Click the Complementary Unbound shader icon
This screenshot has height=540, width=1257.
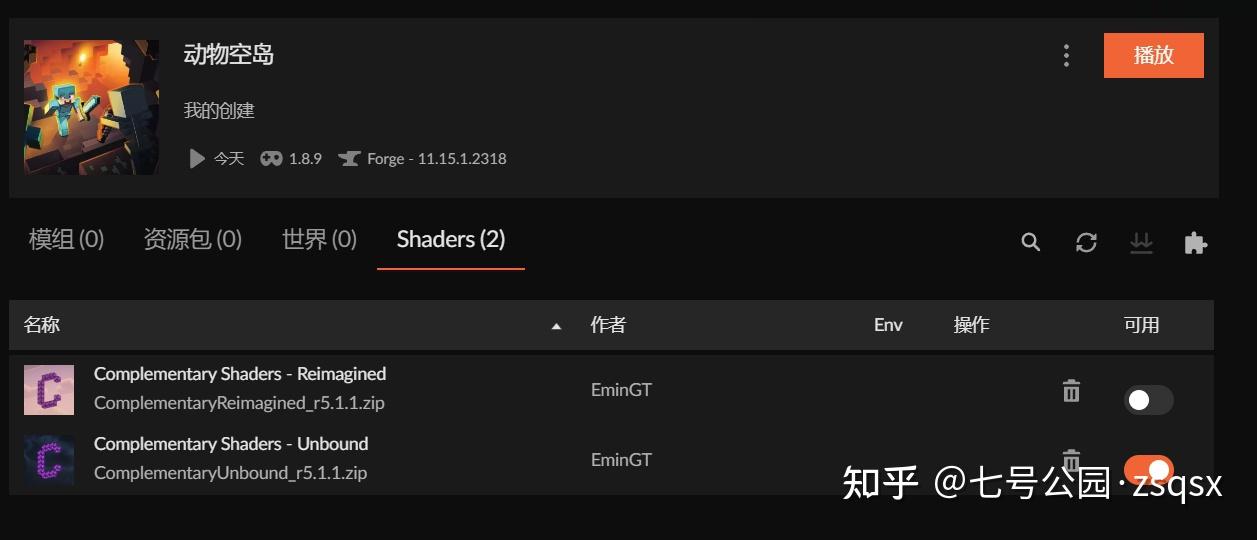click(49, 460)
